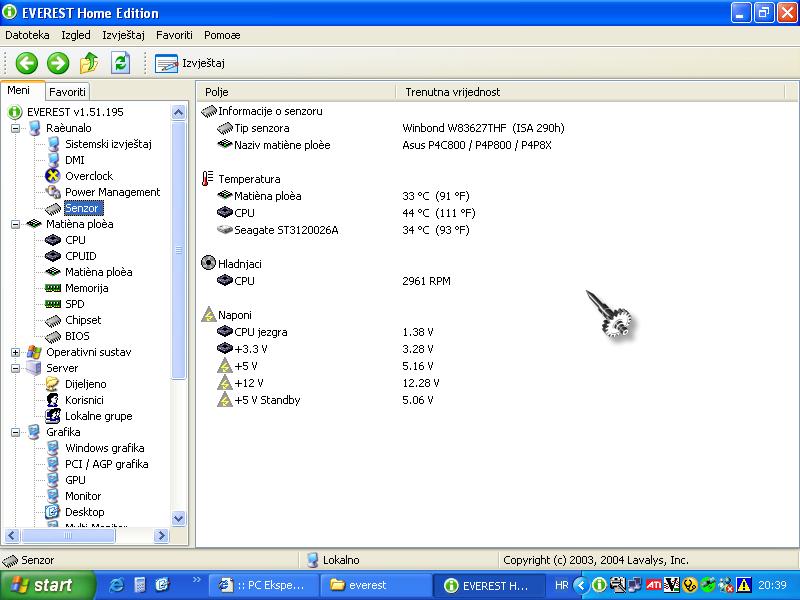Open Power Management tree entry
This screenshot has width=800, height=600.
coord(112,192)
